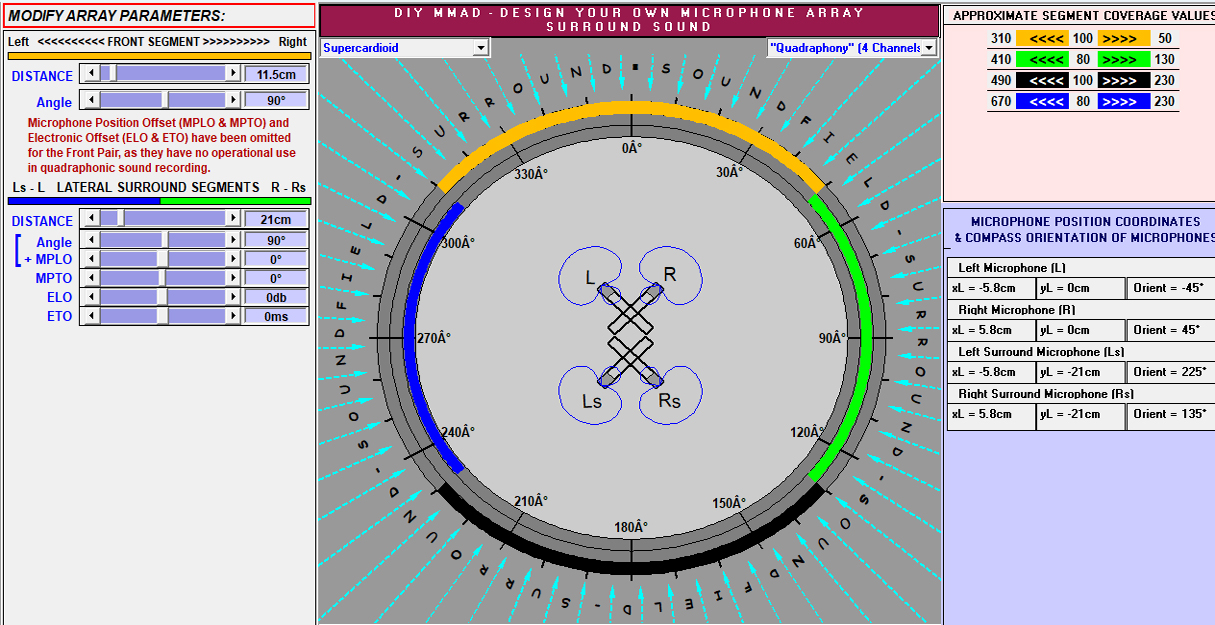Viewport: 1215px width, 625px height.
Task: Click the orange left-arrows coverage swatch
Action: pos(1042,38)
